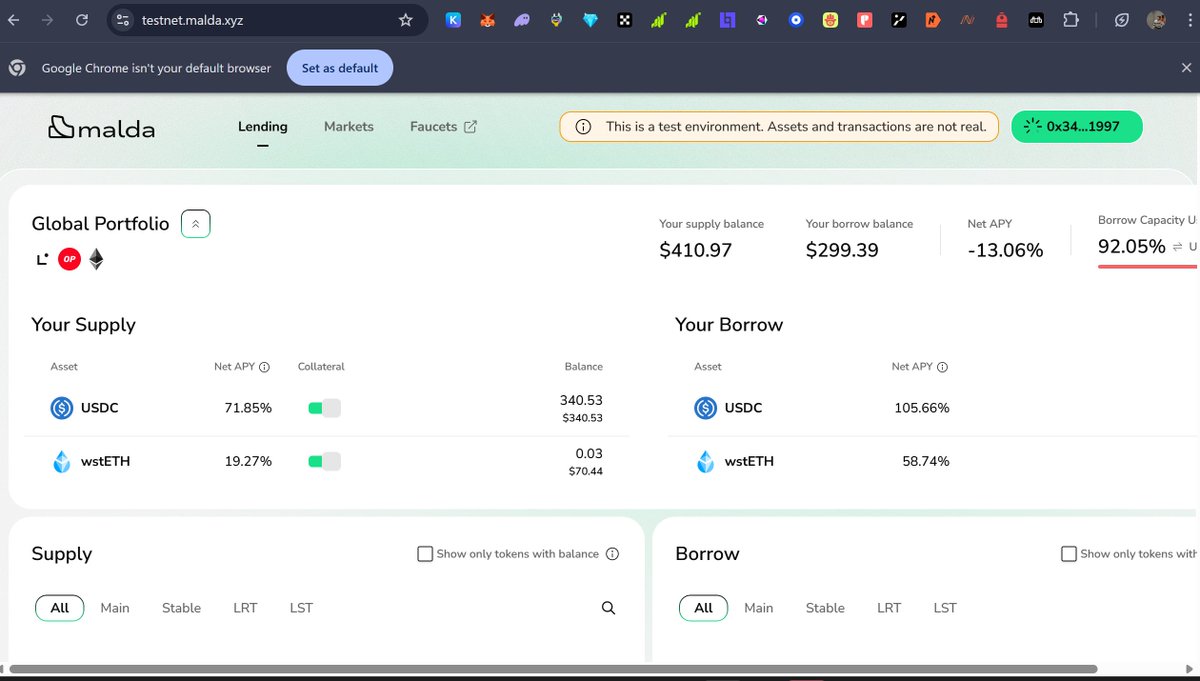Screen dimensions: 1200x681
Task: Bookmark this page with the star icon
Action: coord(405,20)
